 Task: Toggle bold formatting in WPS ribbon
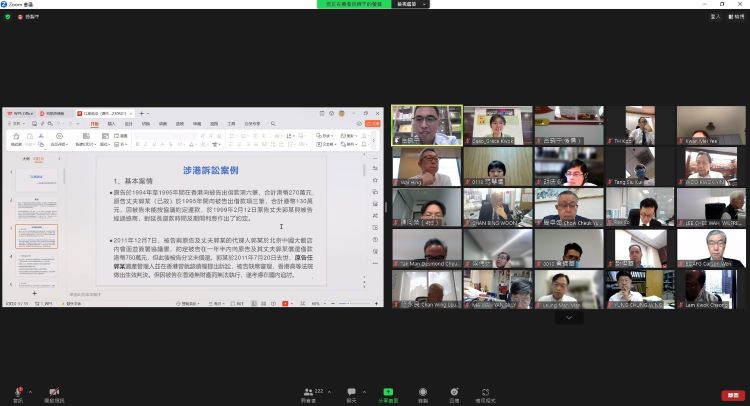pos(138,144)
